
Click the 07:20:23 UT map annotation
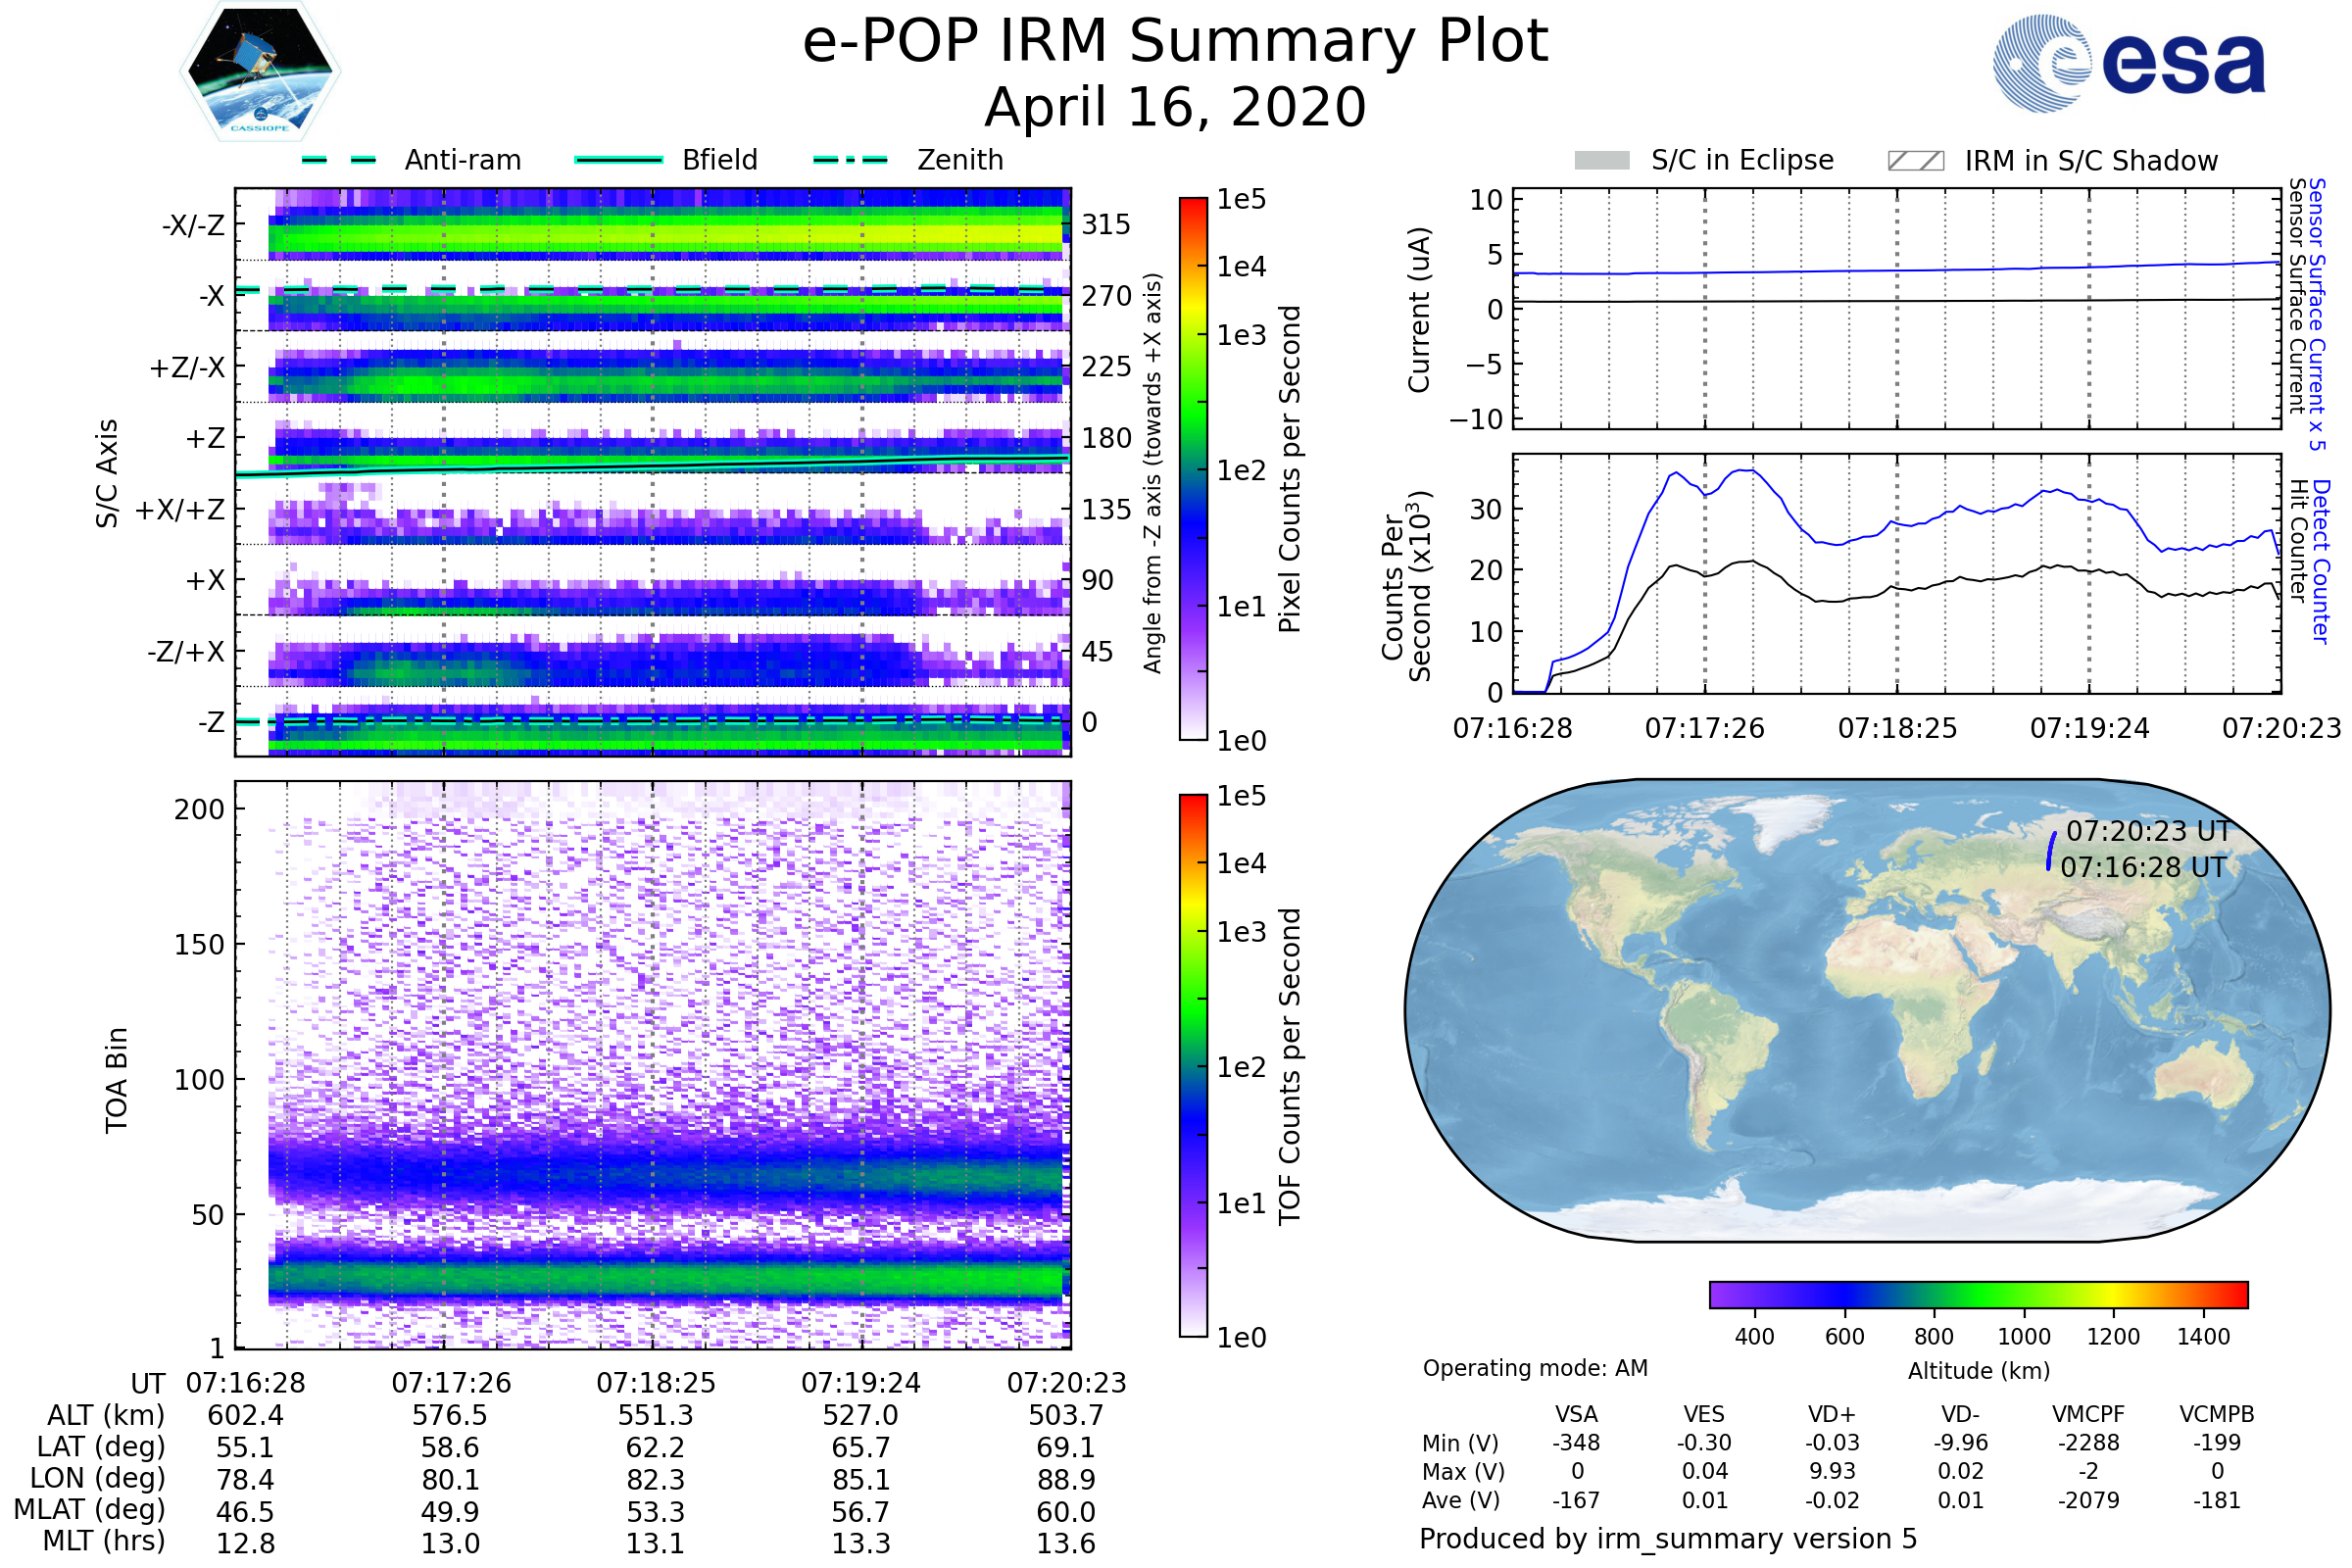pos(2148,831)
